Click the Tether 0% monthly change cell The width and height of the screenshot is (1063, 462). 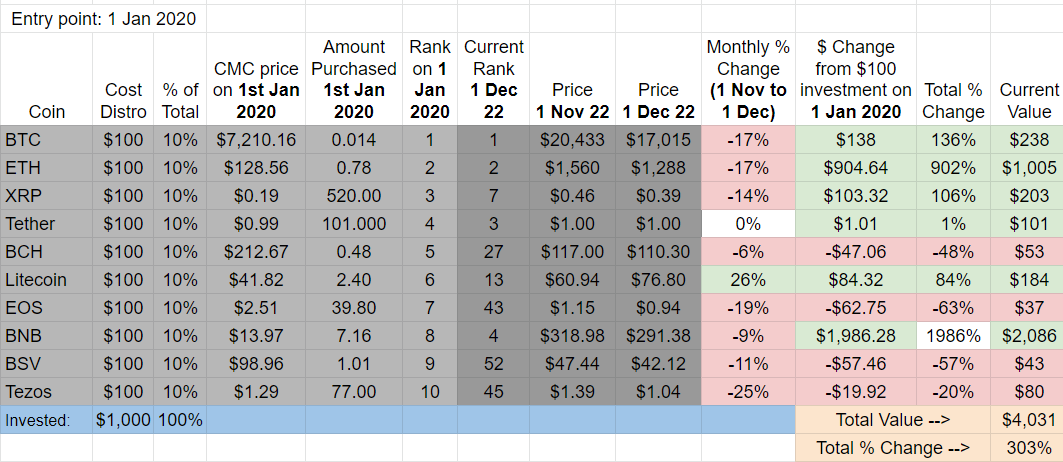(x=748, y=223)
